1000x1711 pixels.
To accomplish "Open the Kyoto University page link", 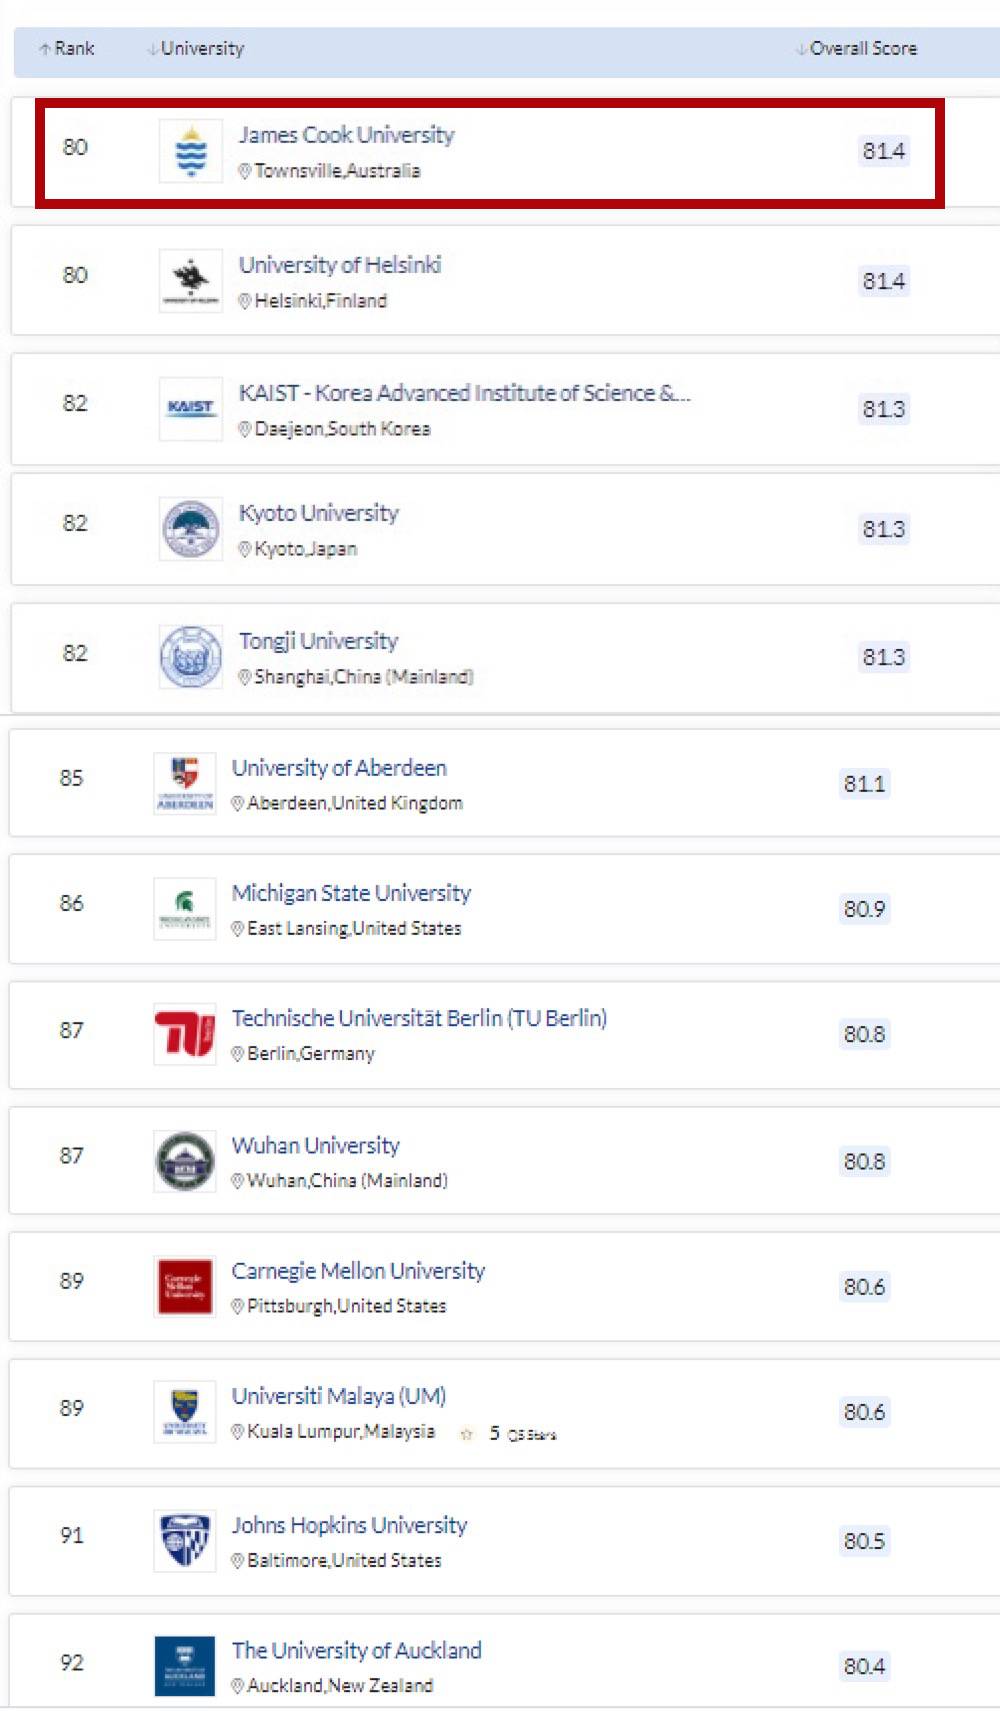I will (x=318, y=513).
